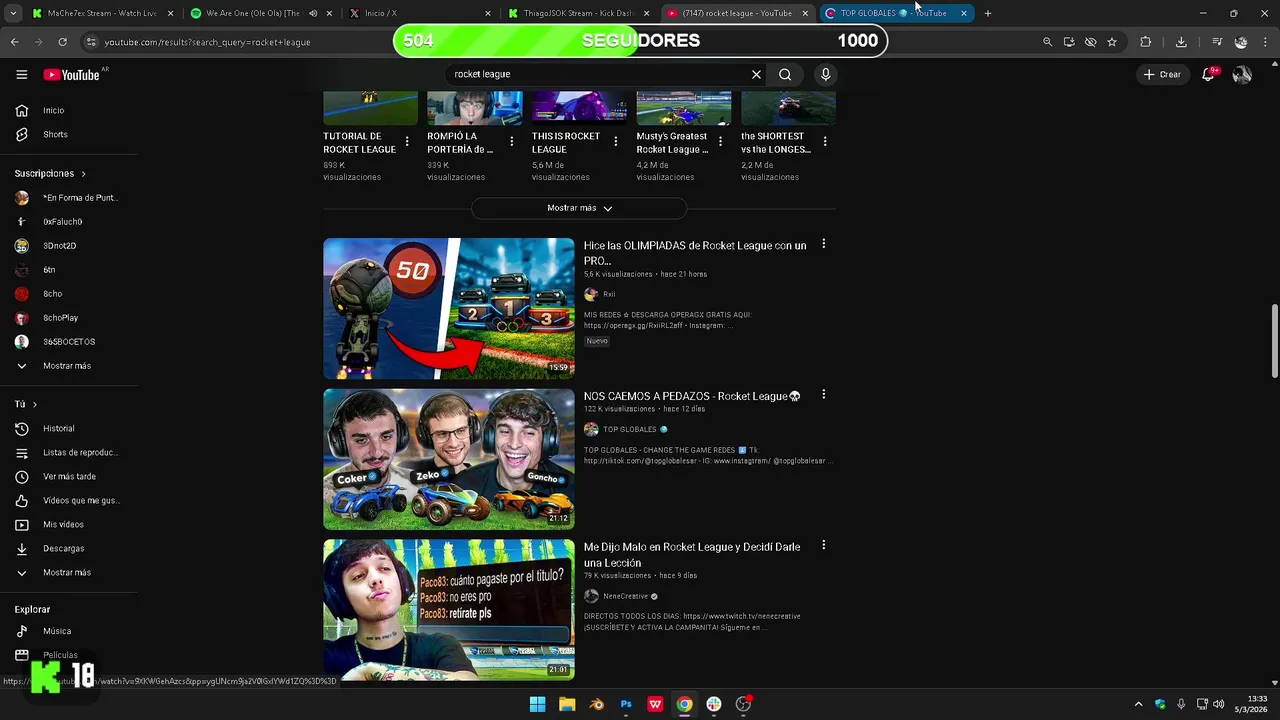Open Photoshop from the taskbar
Viewport: 1280px width, 720px height.
point(626,704)
